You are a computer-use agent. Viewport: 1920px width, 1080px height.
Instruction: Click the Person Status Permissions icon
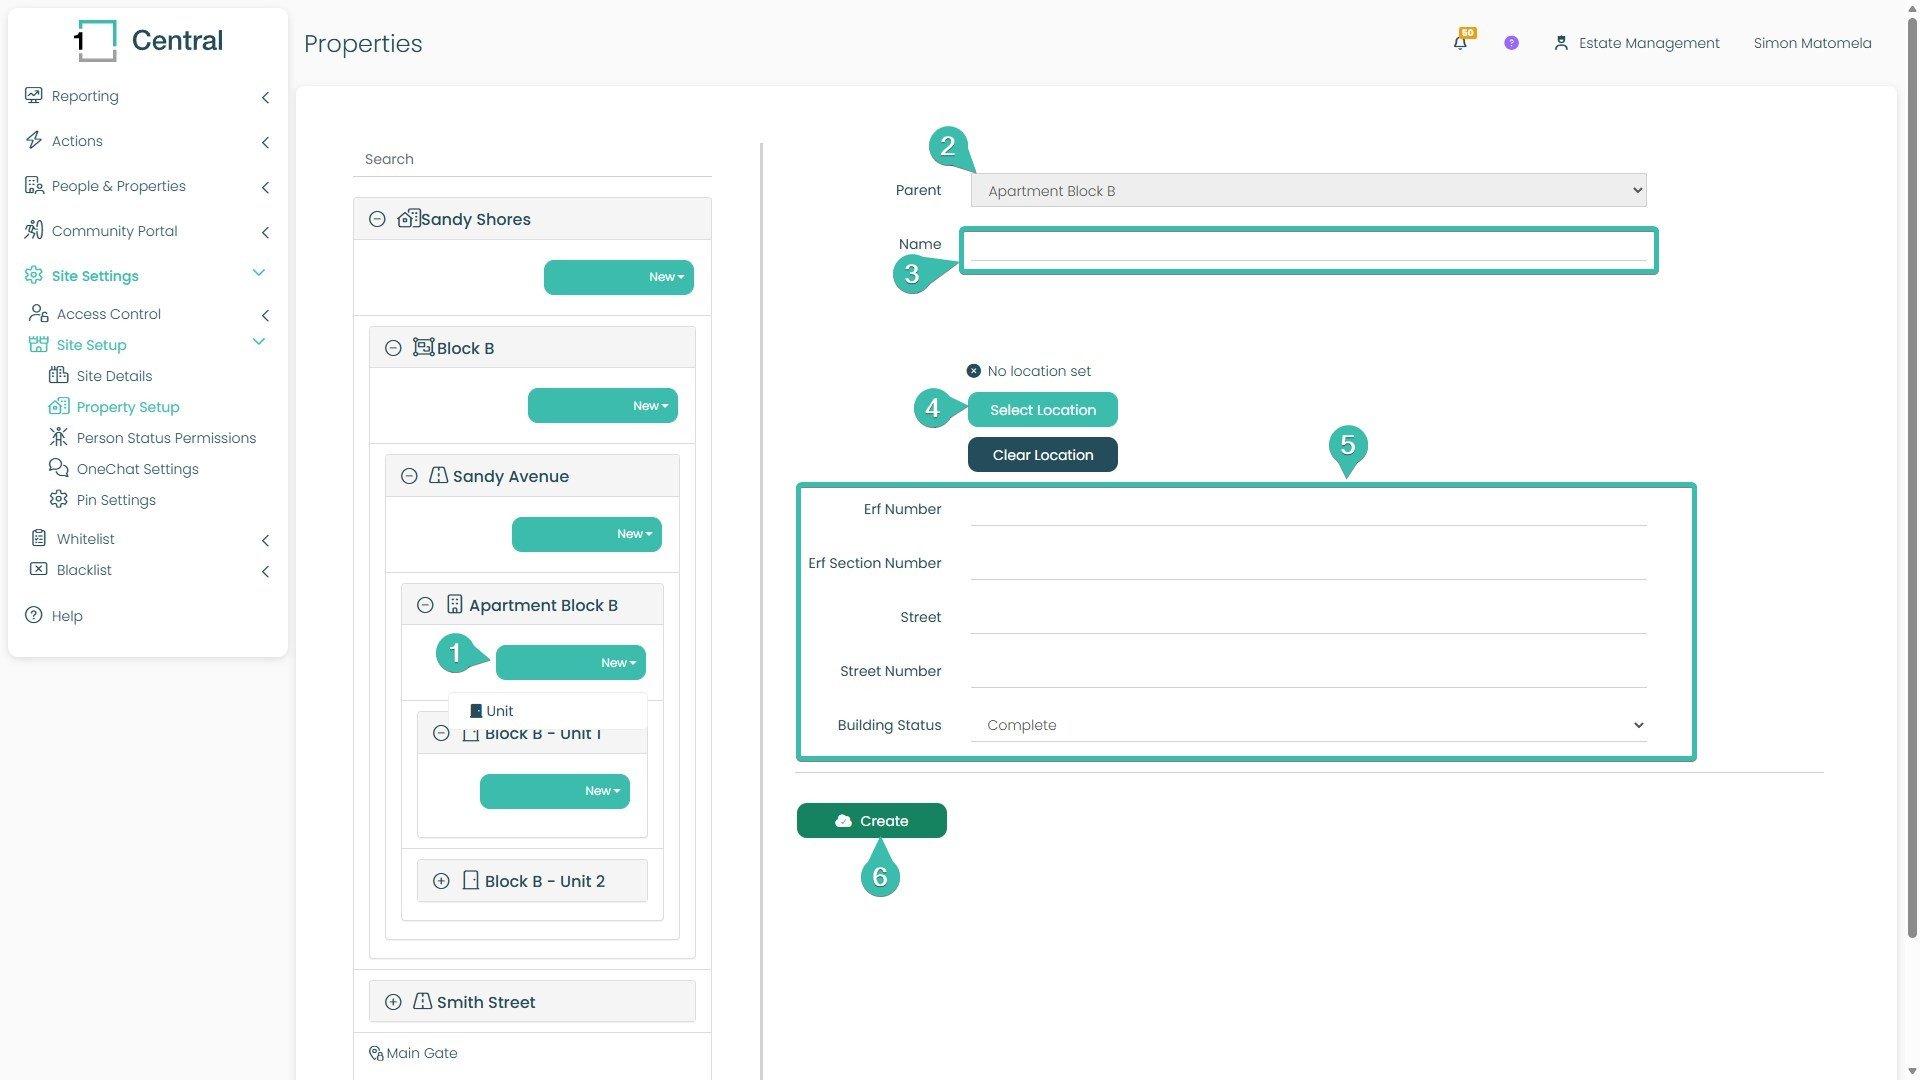point(59,437)
